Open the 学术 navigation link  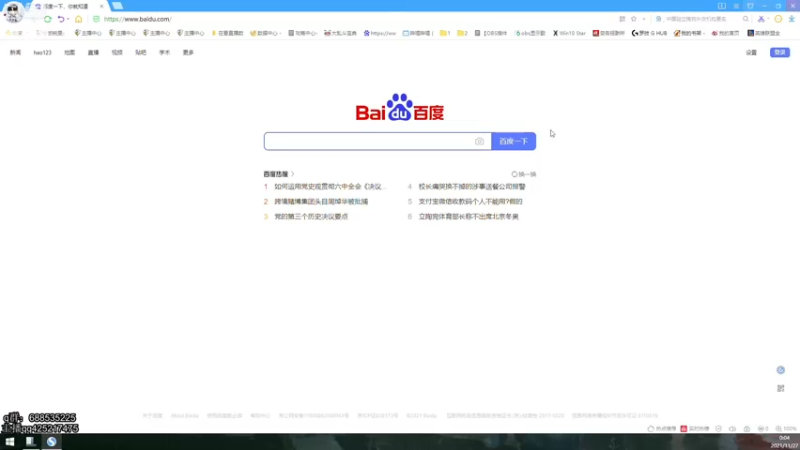tap(164, 53)
